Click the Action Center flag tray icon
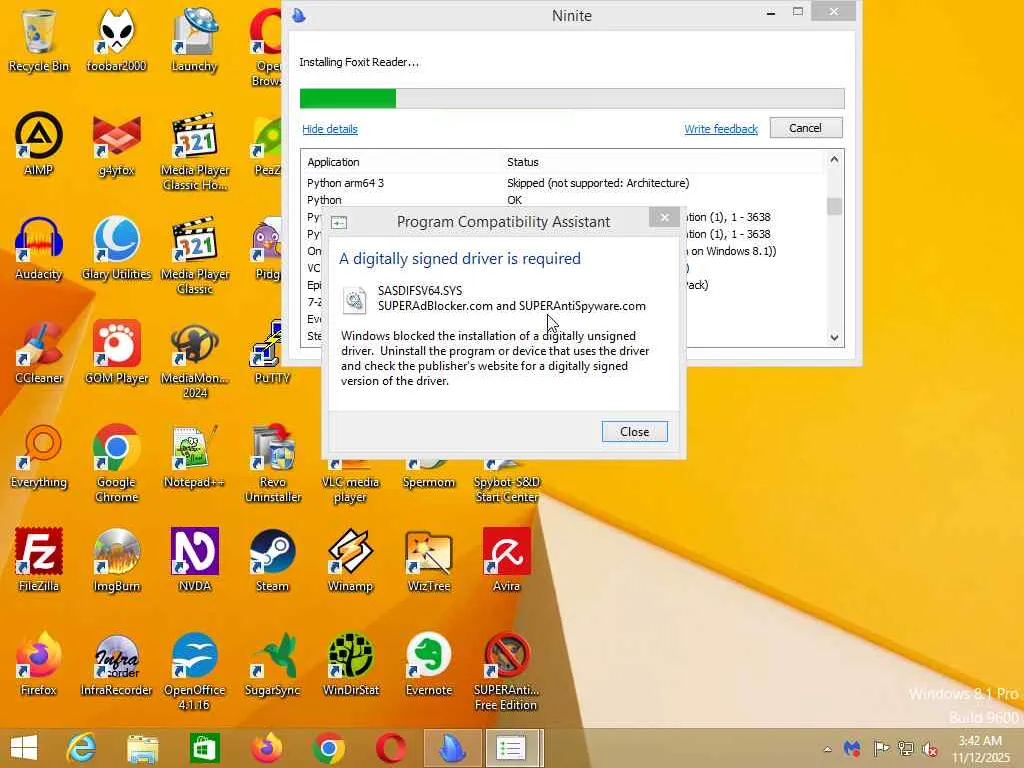The image size is (1024, 768). click(x=881, y=748)
